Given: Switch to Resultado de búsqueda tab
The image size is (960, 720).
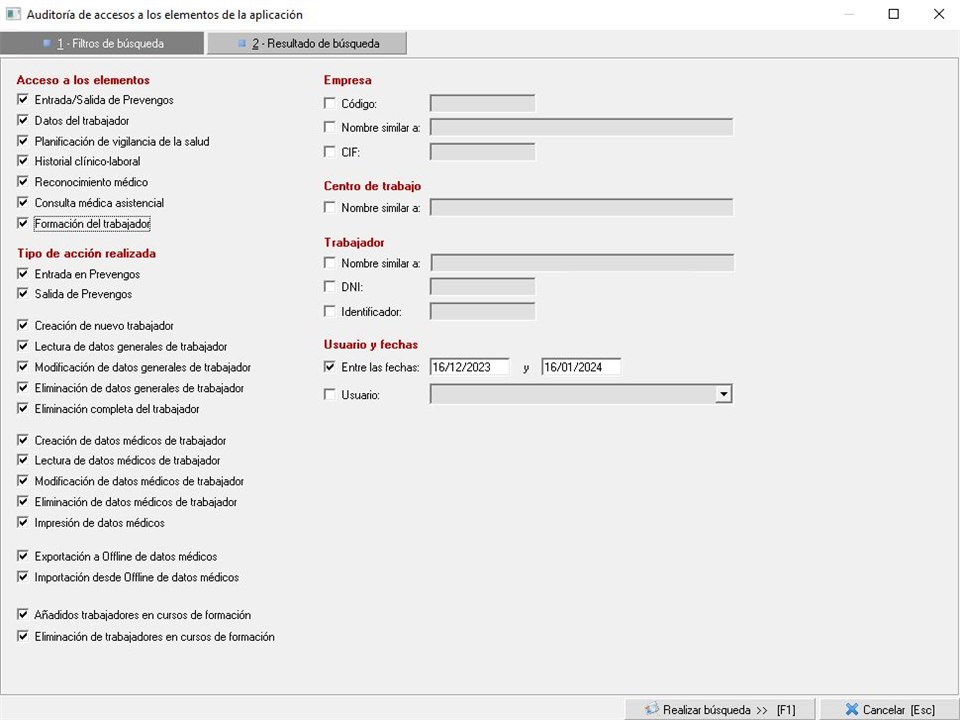Looking at the screenshot, I should pos(307,44).
